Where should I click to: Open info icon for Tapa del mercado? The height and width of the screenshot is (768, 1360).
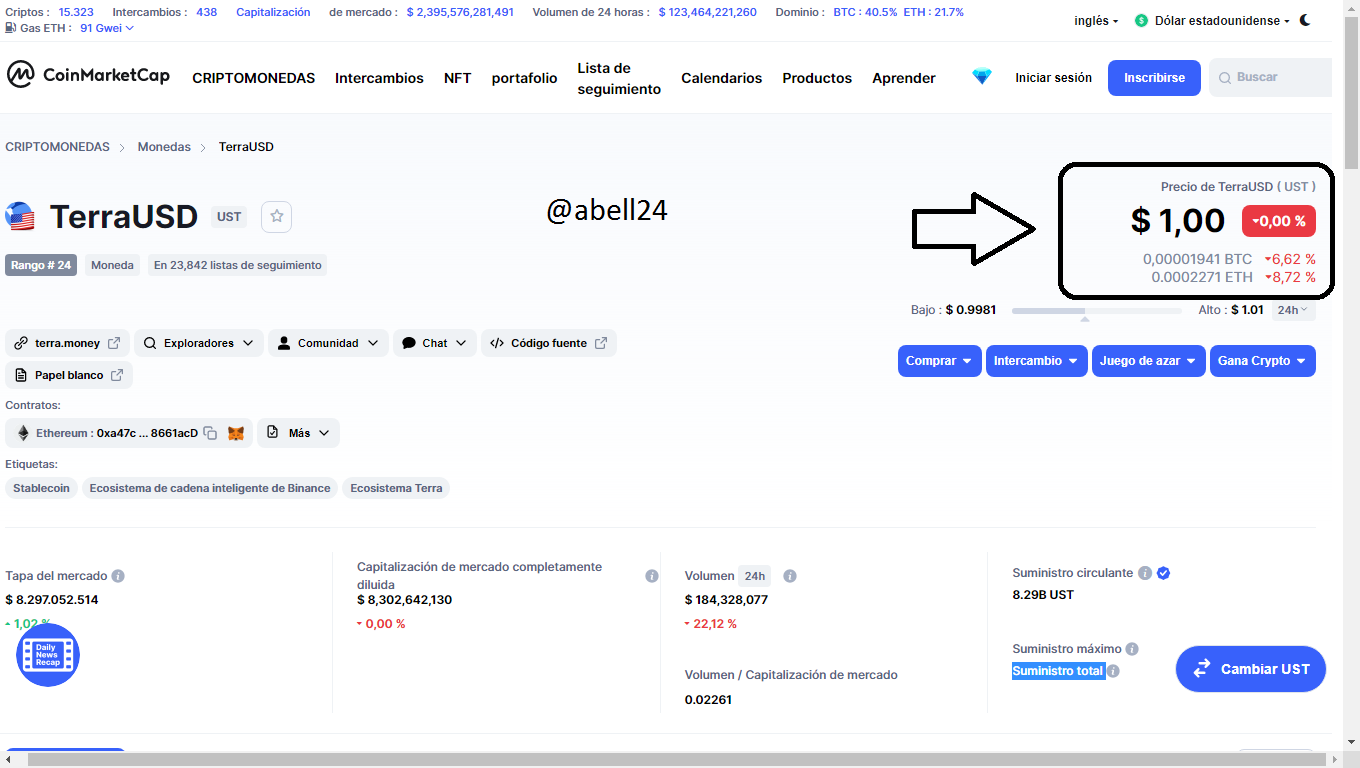click(118, 576)
